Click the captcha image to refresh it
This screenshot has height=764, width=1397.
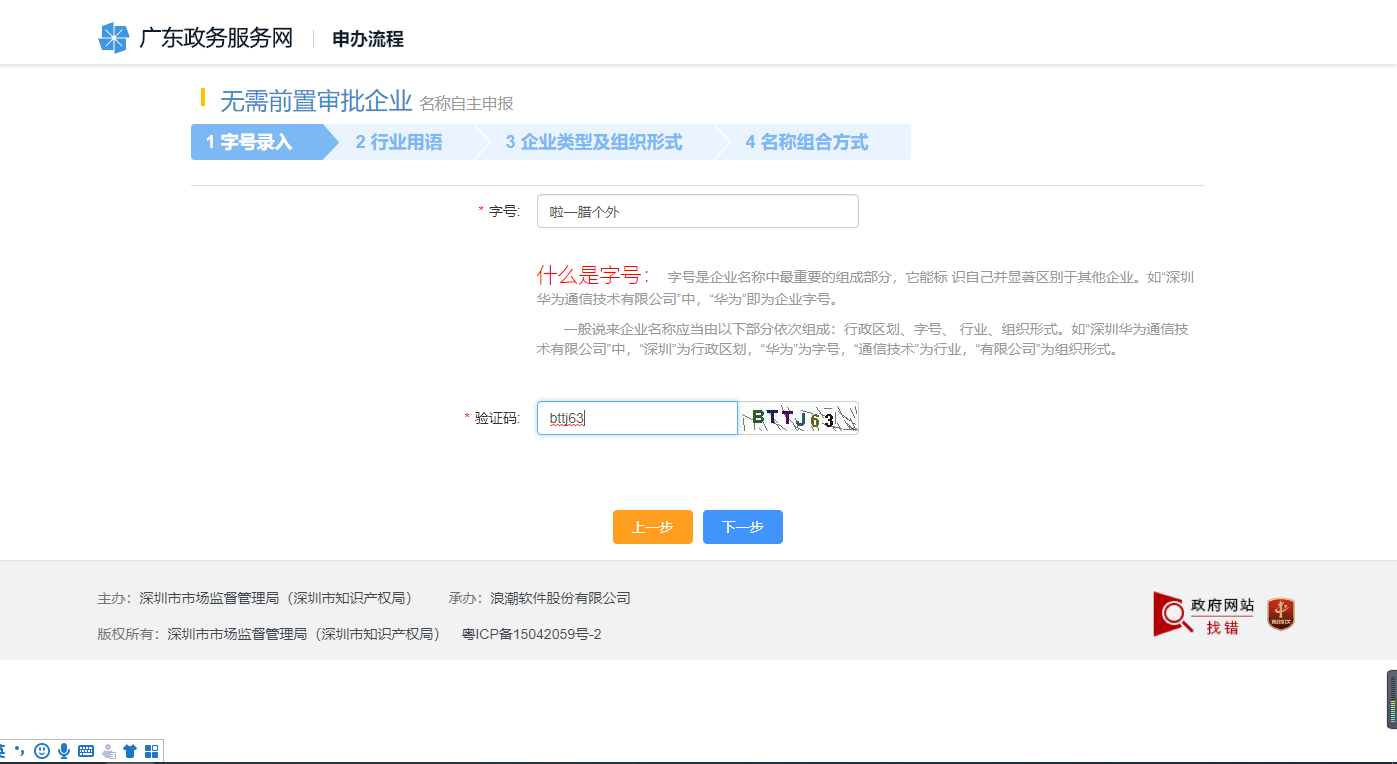[799, 418]
